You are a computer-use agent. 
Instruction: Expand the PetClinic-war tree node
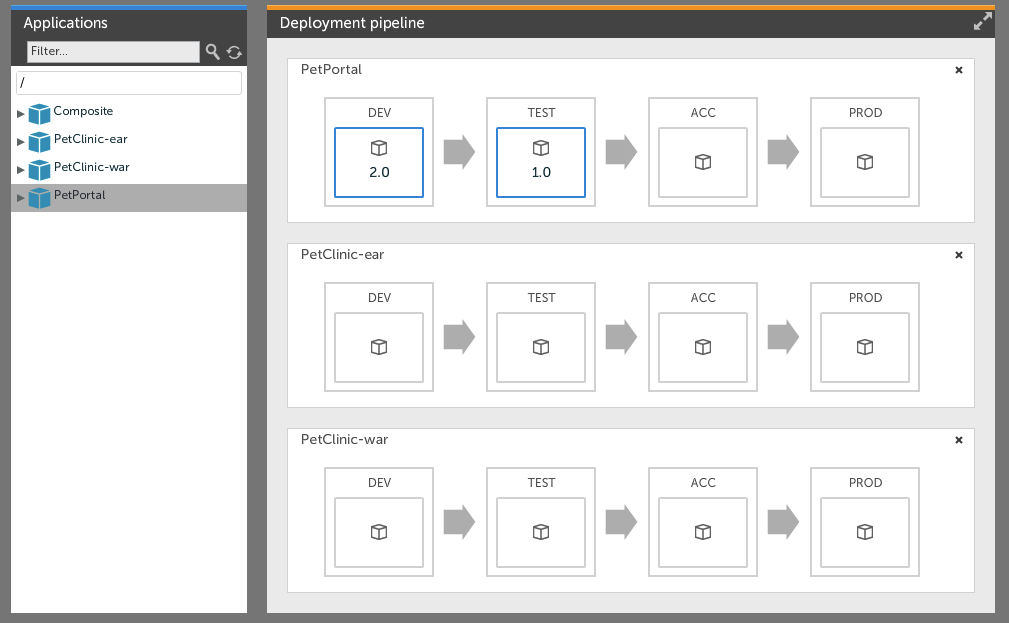point(21,170)
